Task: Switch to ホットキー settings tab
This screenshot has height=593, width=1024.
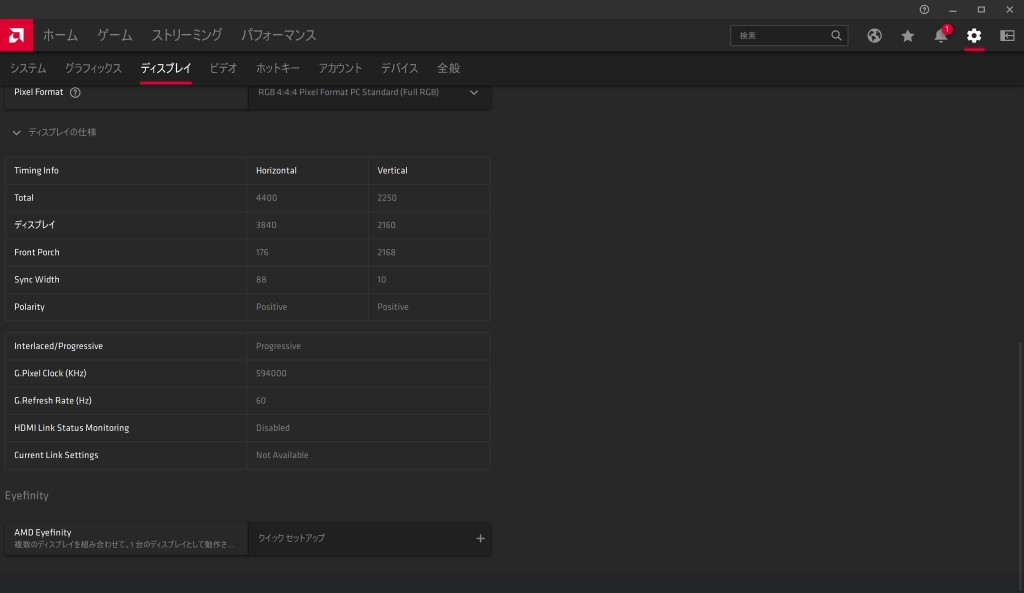Action: click(278, 68)
